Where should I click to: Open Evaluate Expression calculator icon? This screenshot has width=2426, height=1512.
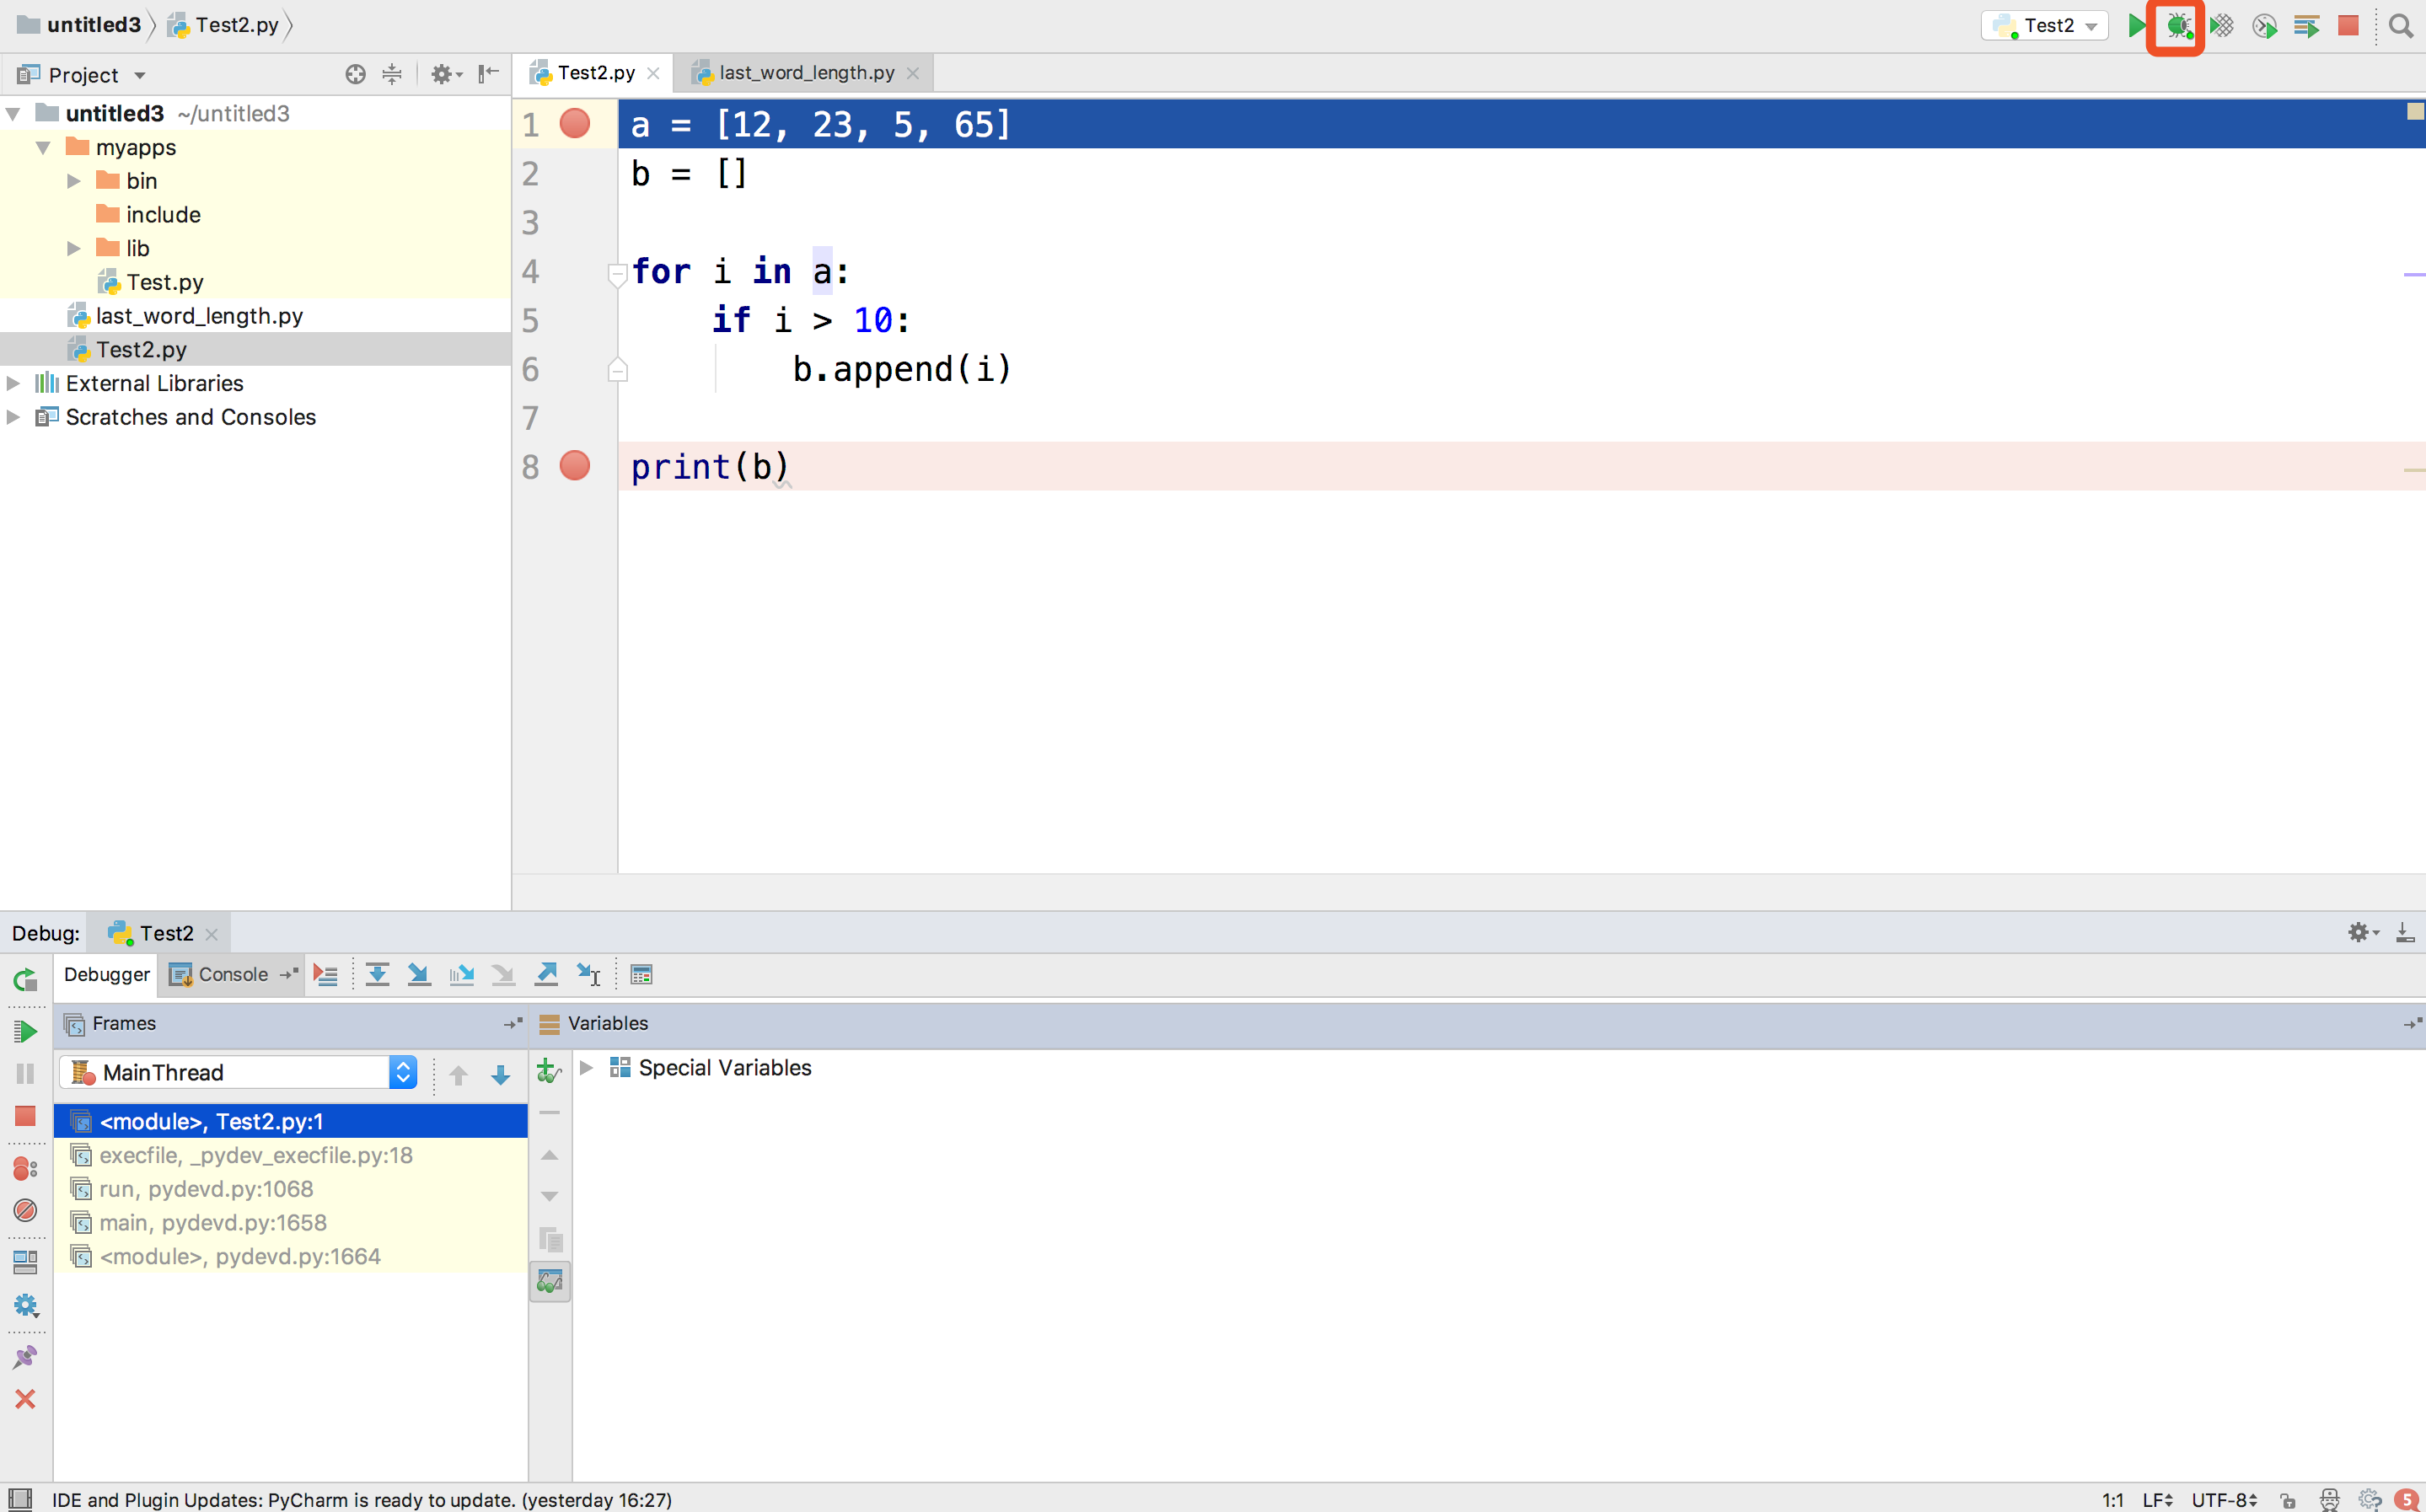point(641,975)
